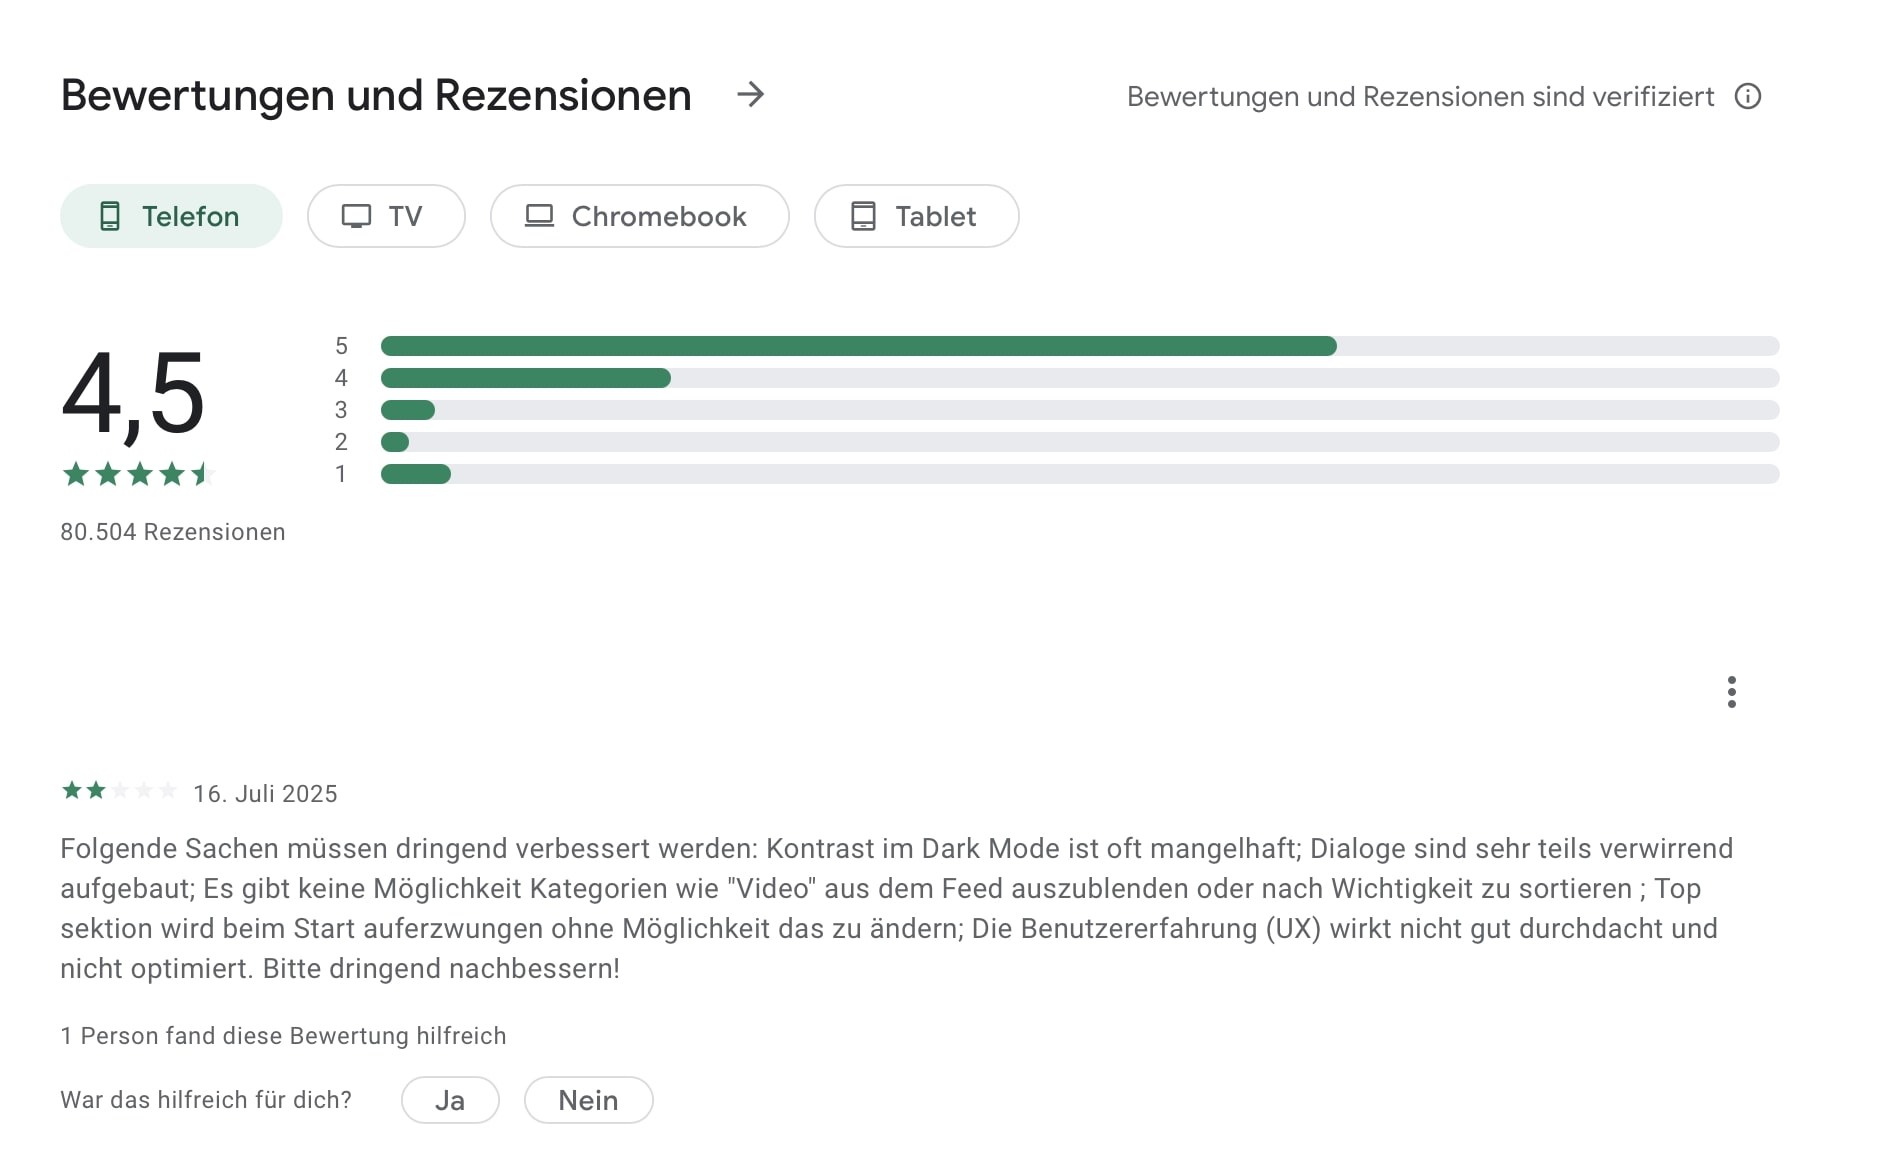Switch to Tablet reviews filter
This screenshot has height=1158, width=1892.
(916, 216)
